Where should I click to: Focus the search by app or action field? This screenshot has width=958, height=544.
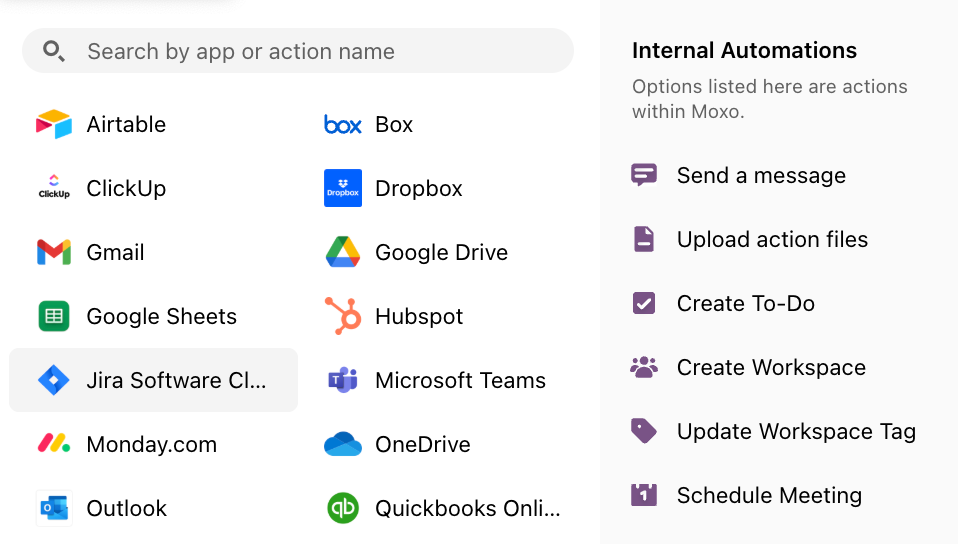click(300, 51)
